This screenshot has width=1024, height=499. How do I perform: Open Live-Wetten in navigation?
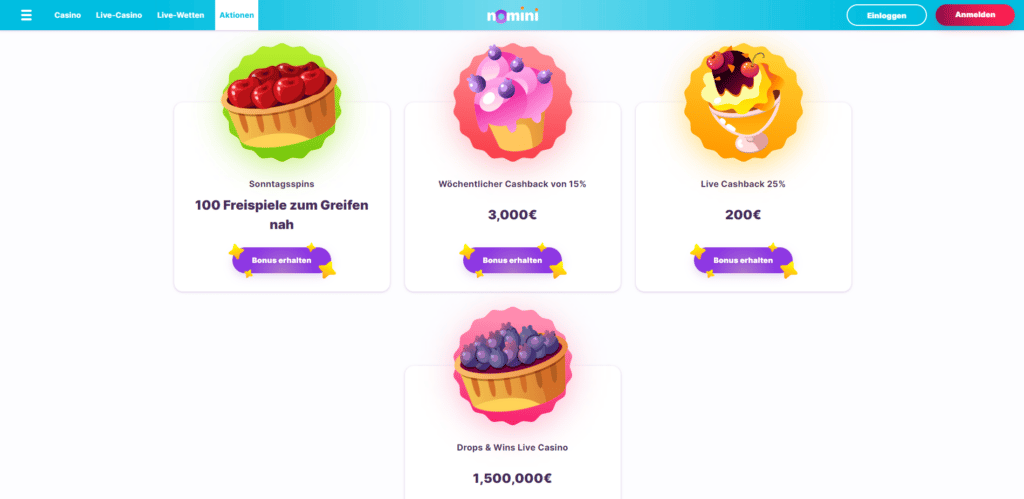(x=180, y=15)
